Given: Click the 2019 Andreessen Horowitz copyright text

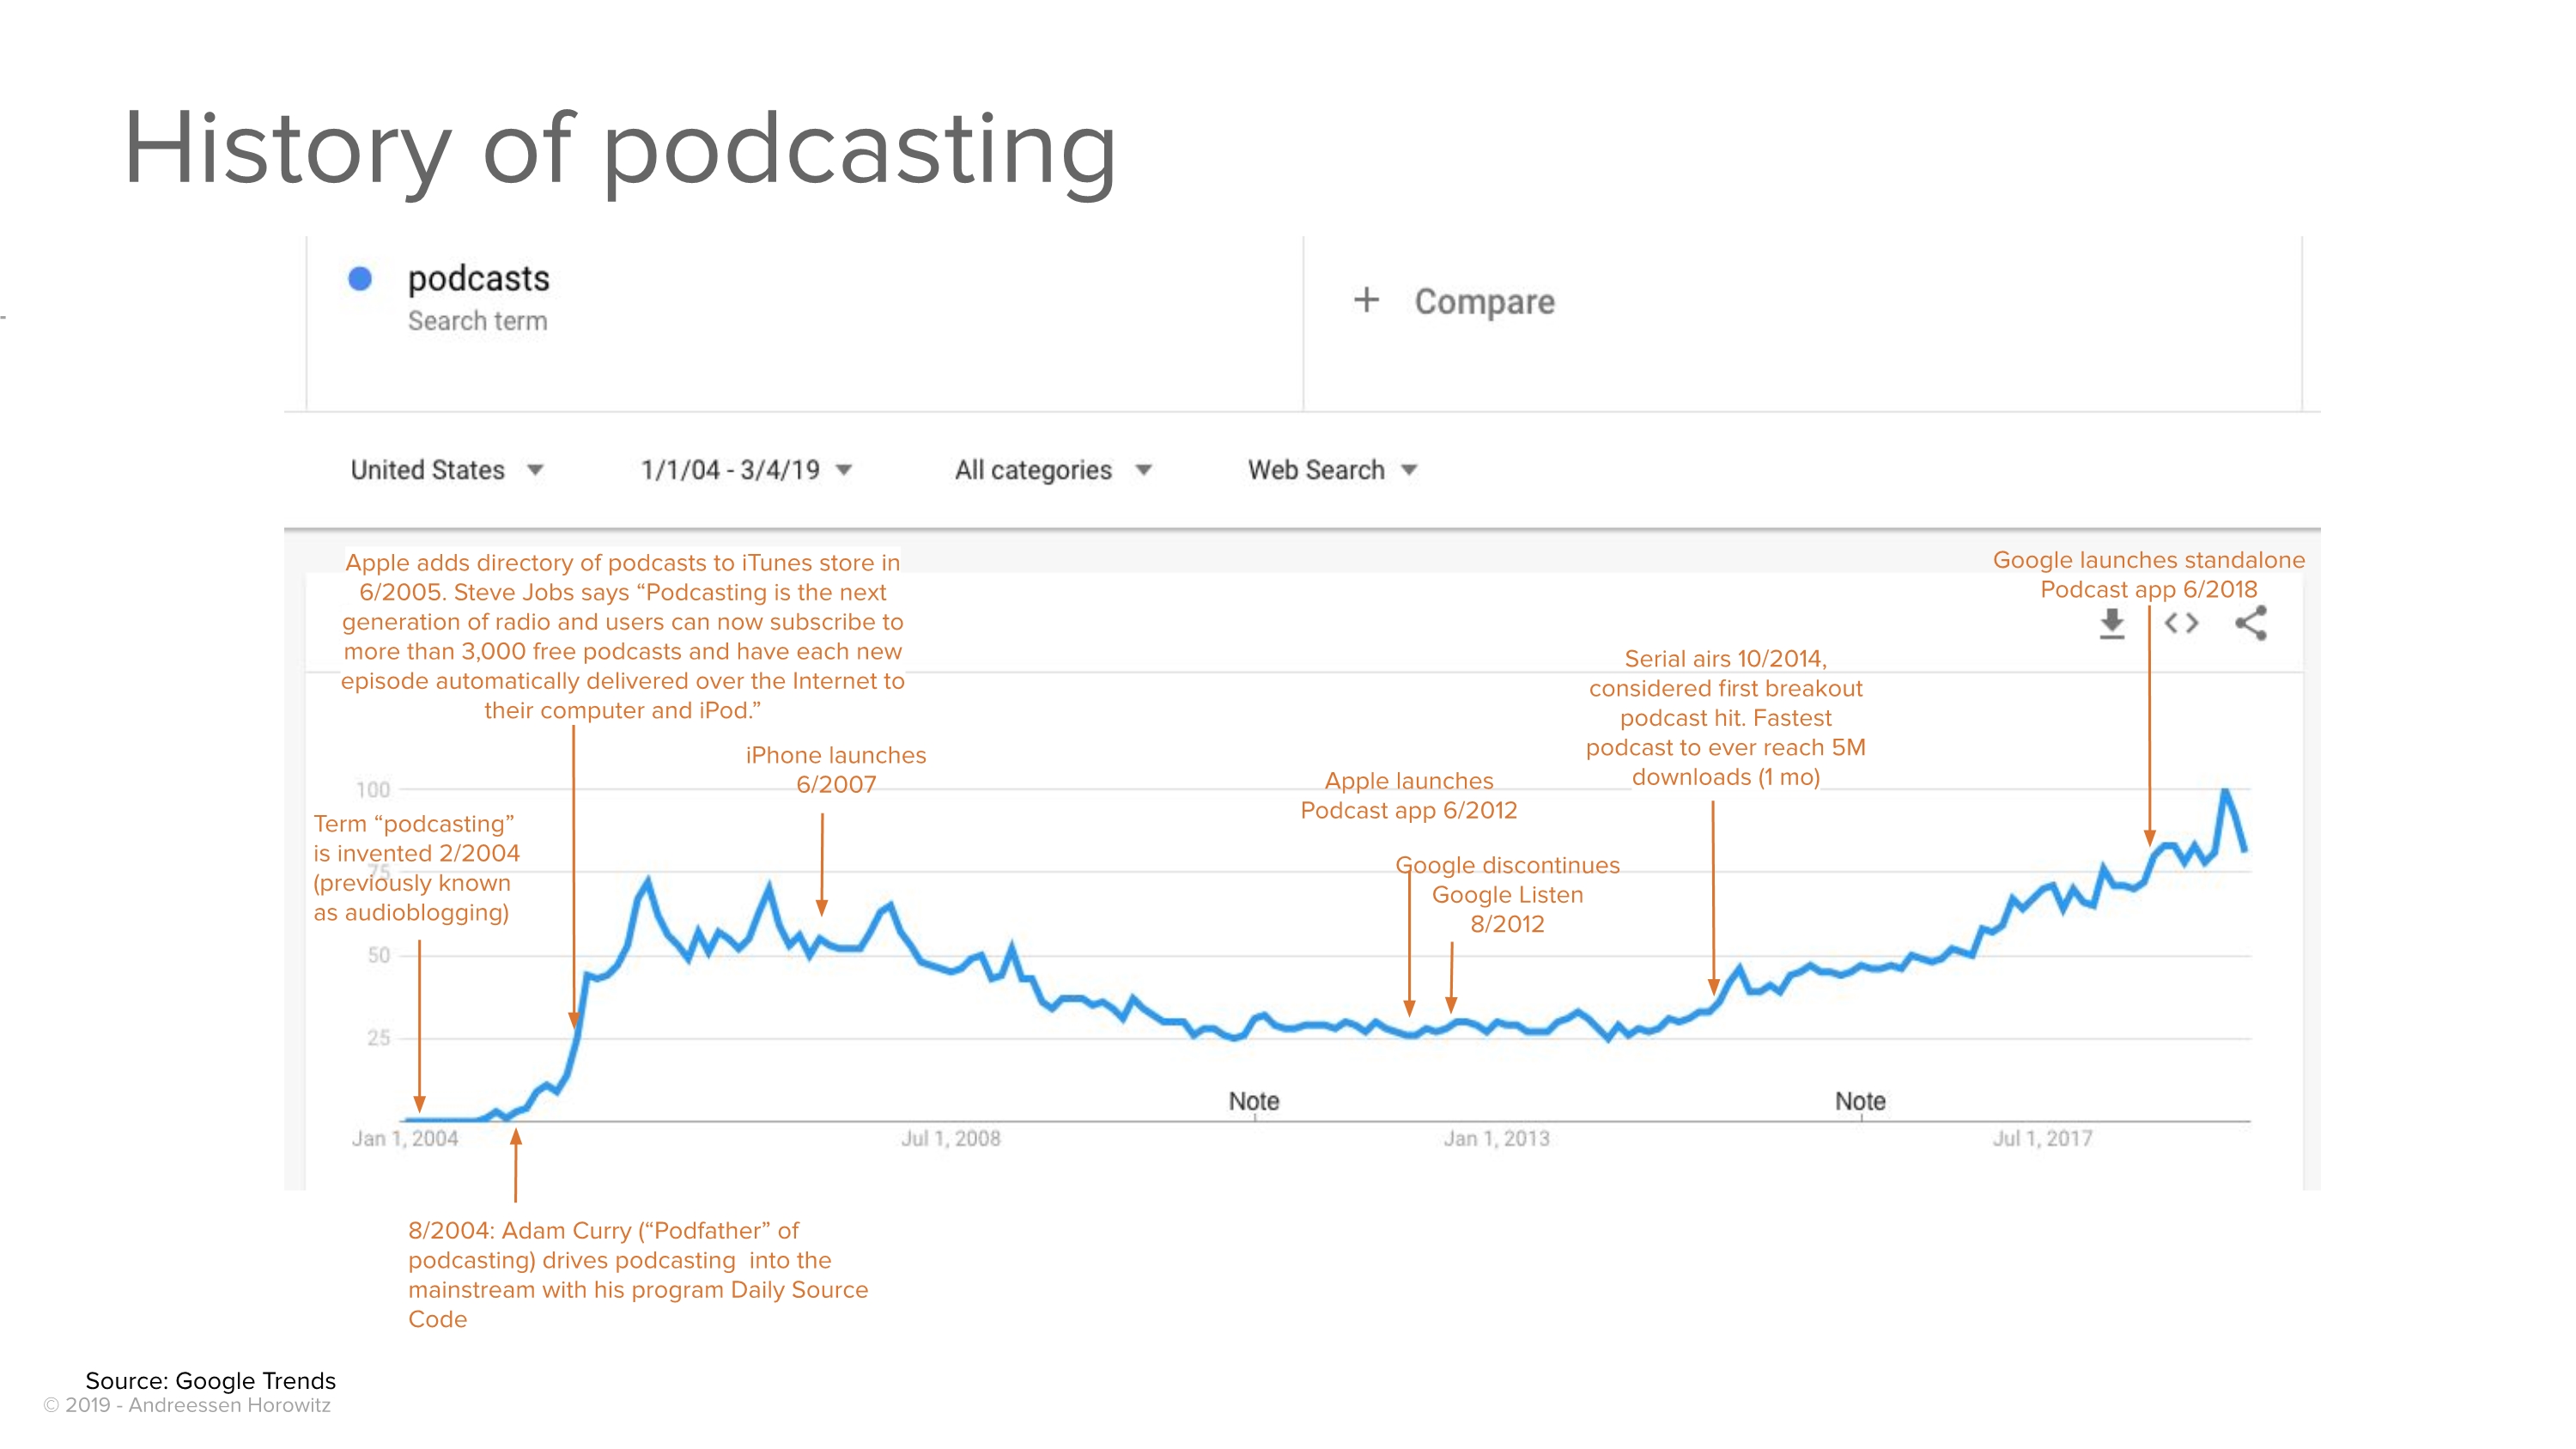Looking at the screenshot, I should tap(187, 1405).
